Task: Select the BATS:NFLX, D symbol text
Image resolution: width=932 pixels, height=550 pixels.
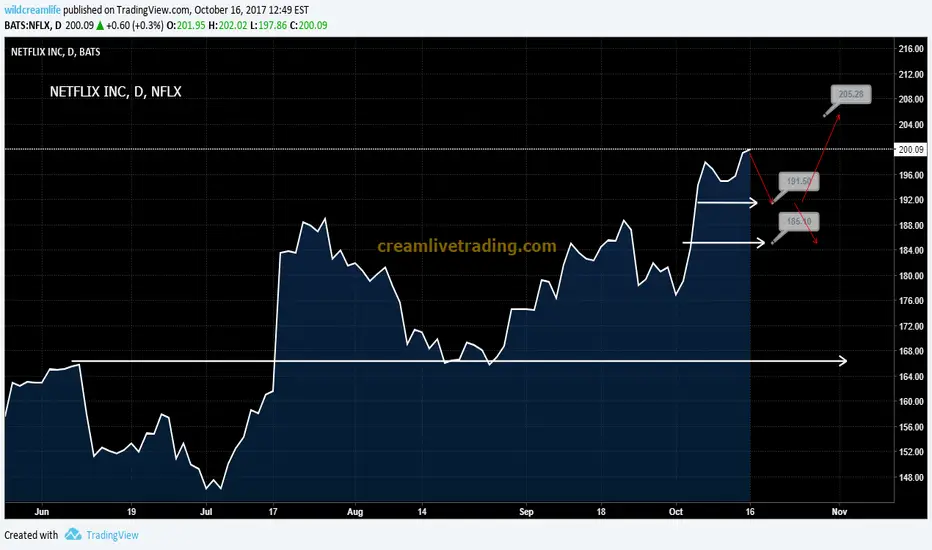Action: [x=33, y=26]
